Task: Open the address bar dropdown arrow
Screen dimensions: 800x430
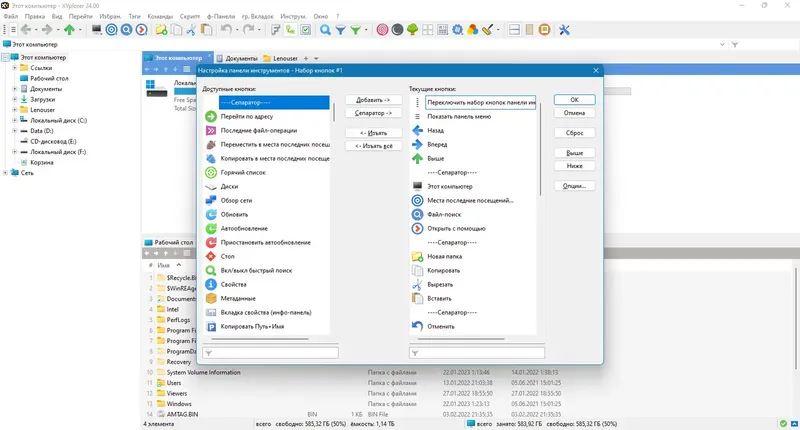Action: (x=722, y=44)
